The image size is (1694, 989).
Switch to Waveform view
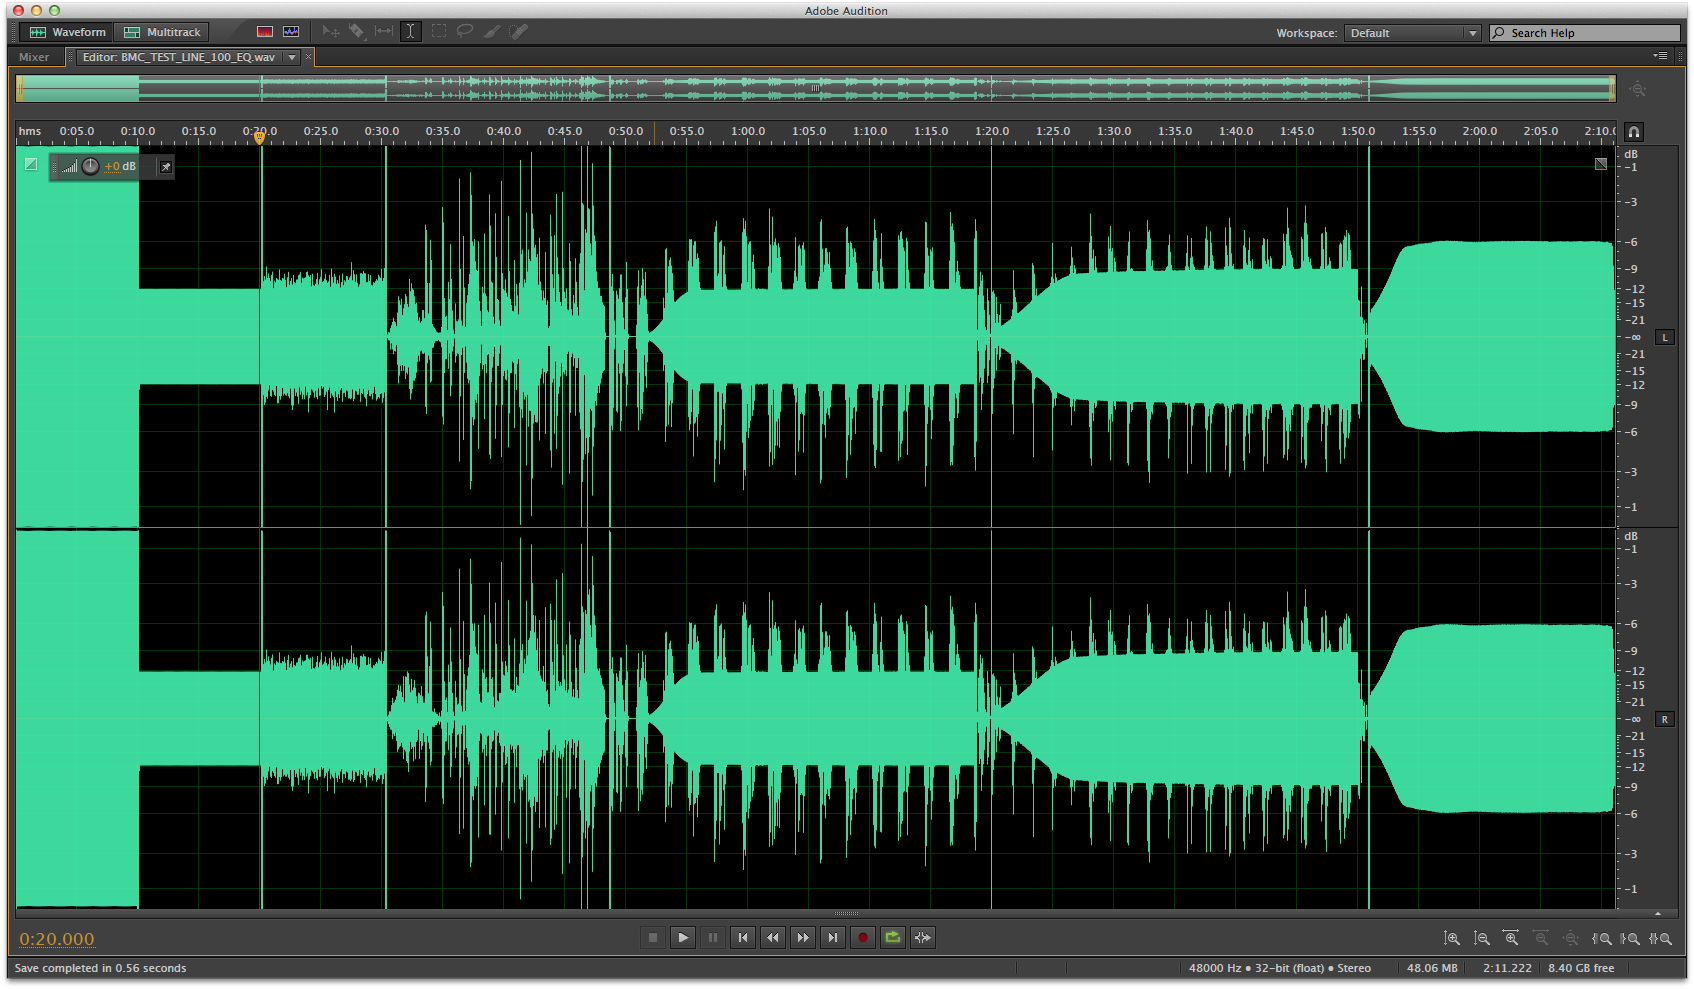[x=68, y=32]
